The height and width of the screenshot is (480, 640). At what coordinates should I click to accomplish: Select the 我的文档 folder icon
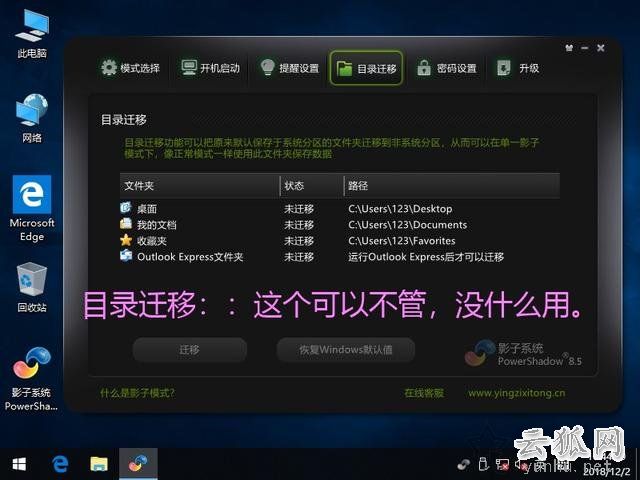tap(126, 224)
